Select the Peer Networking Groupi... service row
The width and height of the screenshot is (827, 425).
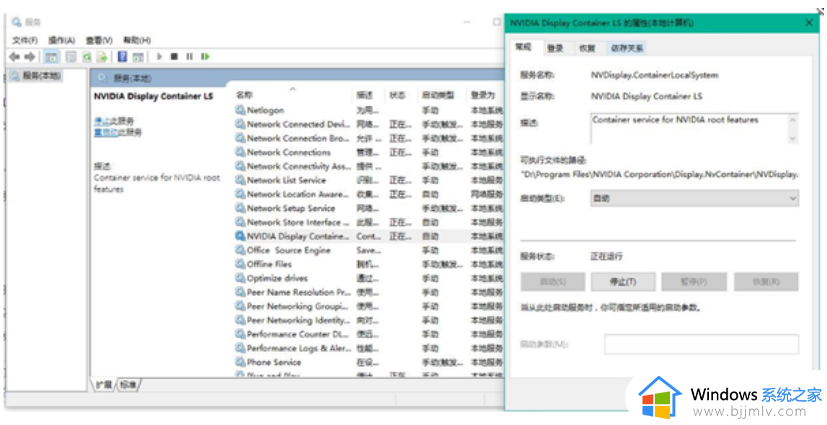tap(369, 306)
